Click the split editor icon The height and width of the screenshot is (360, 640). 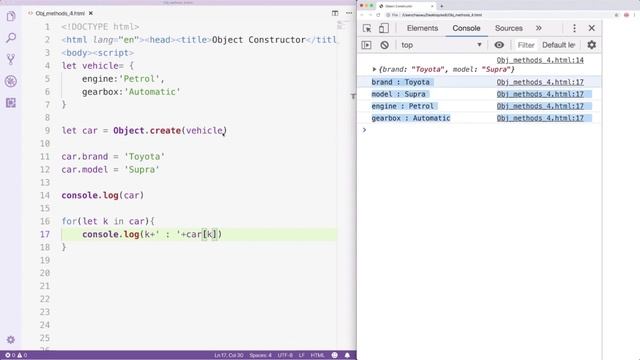(x=335, y=13)
